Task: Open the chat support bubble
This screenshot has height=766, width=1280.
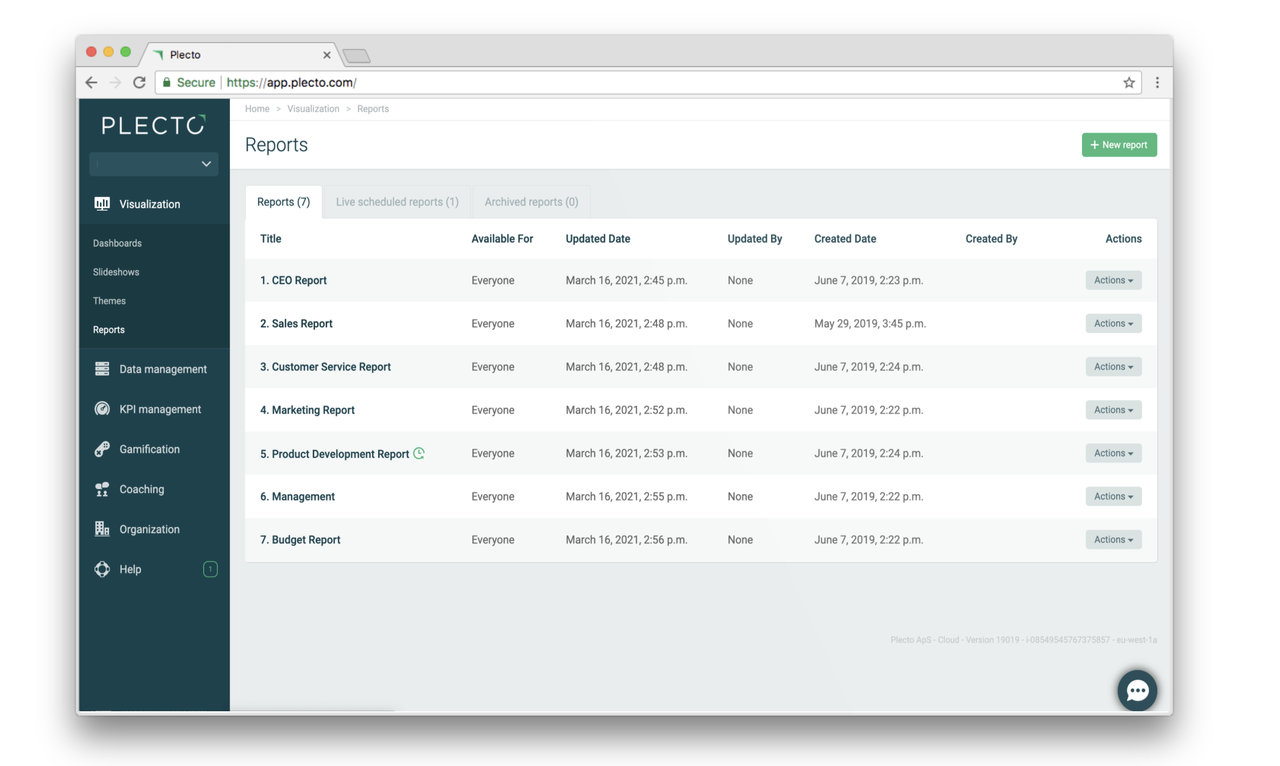Action: coord(1137,690)
